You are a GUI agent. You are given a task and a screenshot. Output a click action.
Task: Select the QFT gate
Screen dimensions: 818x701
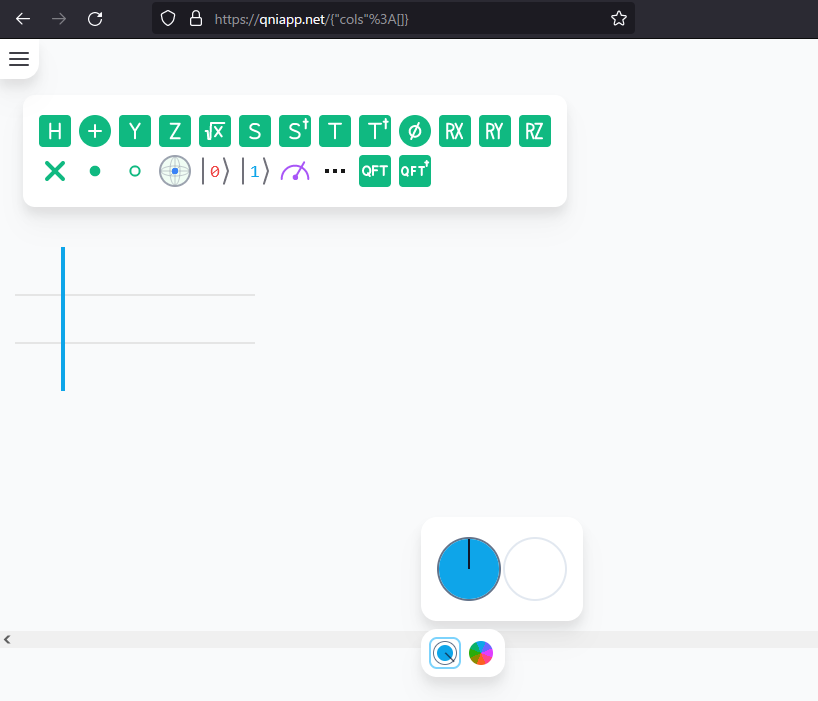coord(375,171)
